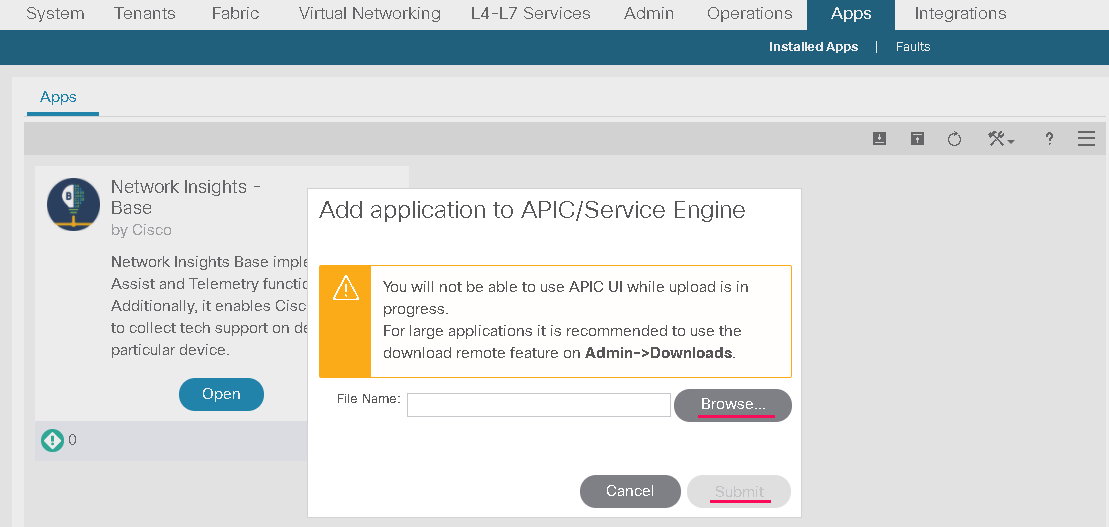Click the 'Admin->Downloads' bold text in warning
The height and width of the screenshot is (527, 1109).
click(658, 352)
